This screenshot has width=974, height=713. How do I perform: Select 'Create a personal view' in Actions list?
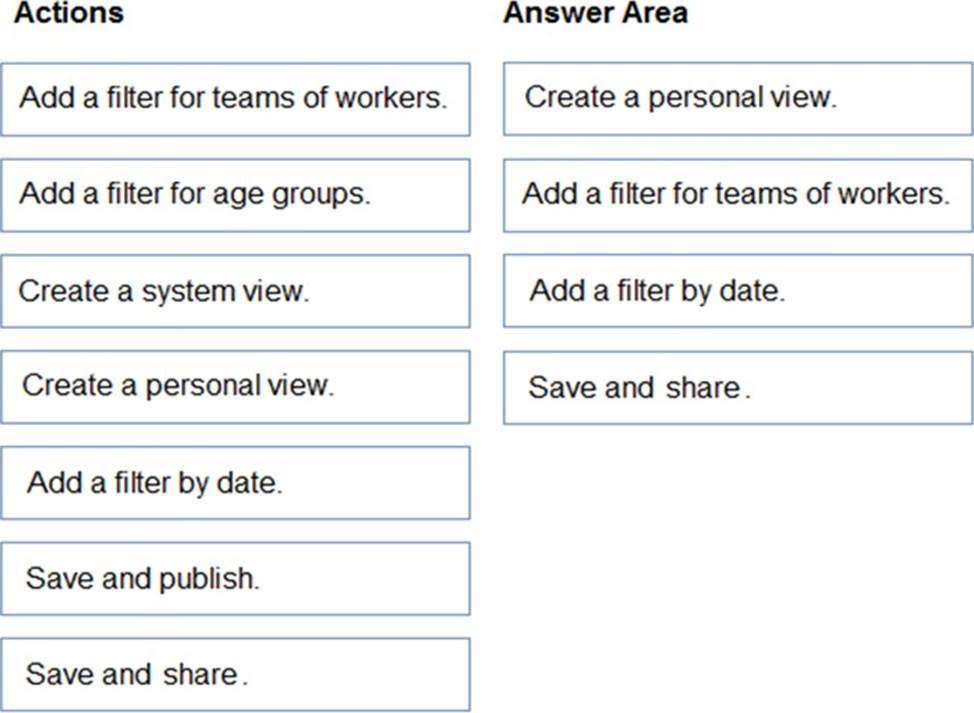235,387
